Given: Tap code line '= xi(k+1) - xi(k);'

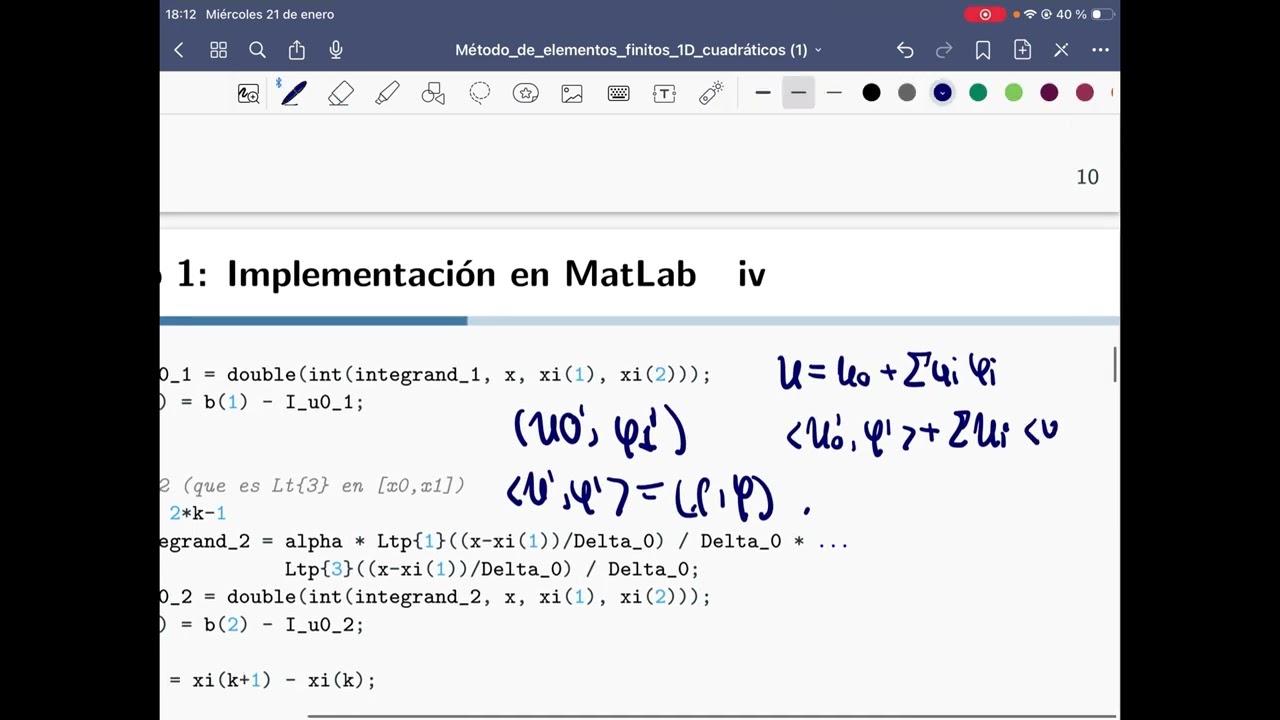Looking at the screenshot, I should [x=272, y=680].
